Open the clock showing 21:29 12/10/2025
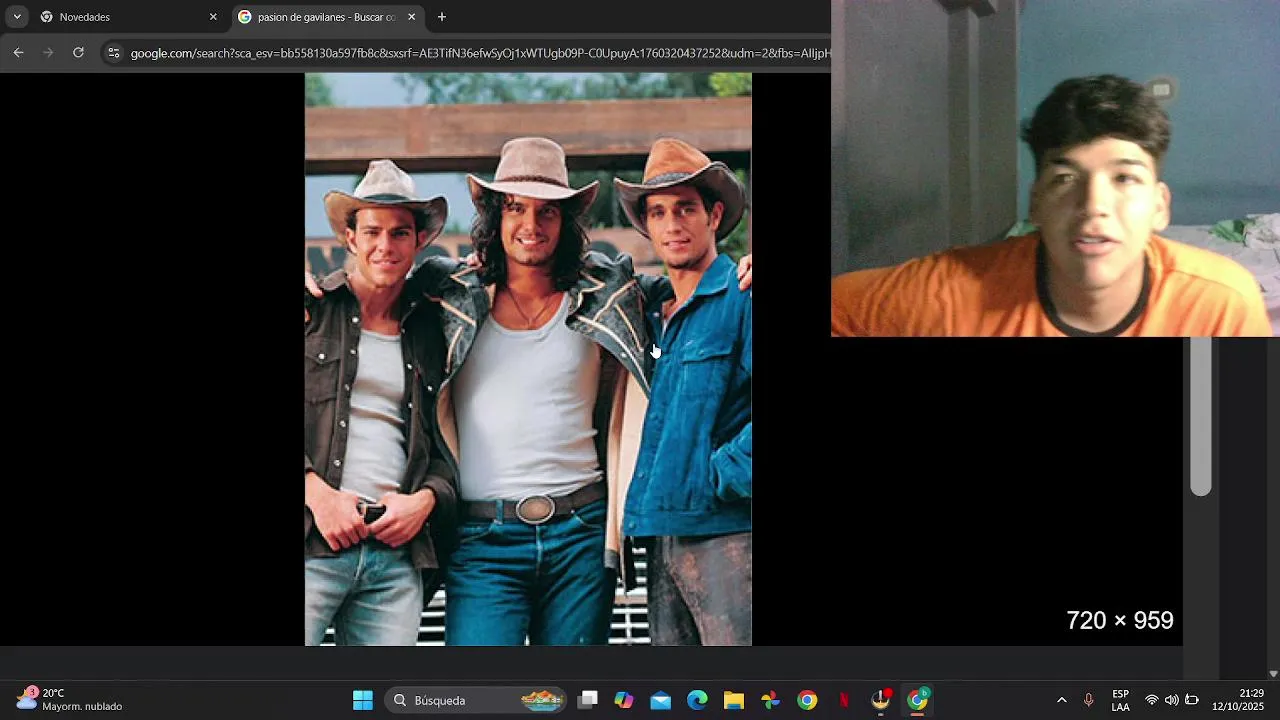The height and width of the screenshot is (720, 1280). (1238, 700)
